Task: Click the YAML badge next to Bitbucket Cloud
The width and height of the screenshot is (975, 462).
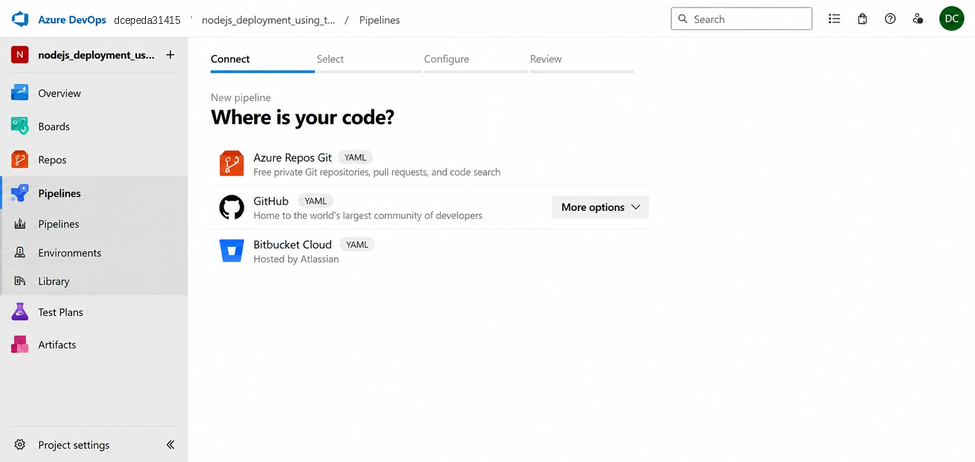Action: [357, 244]
